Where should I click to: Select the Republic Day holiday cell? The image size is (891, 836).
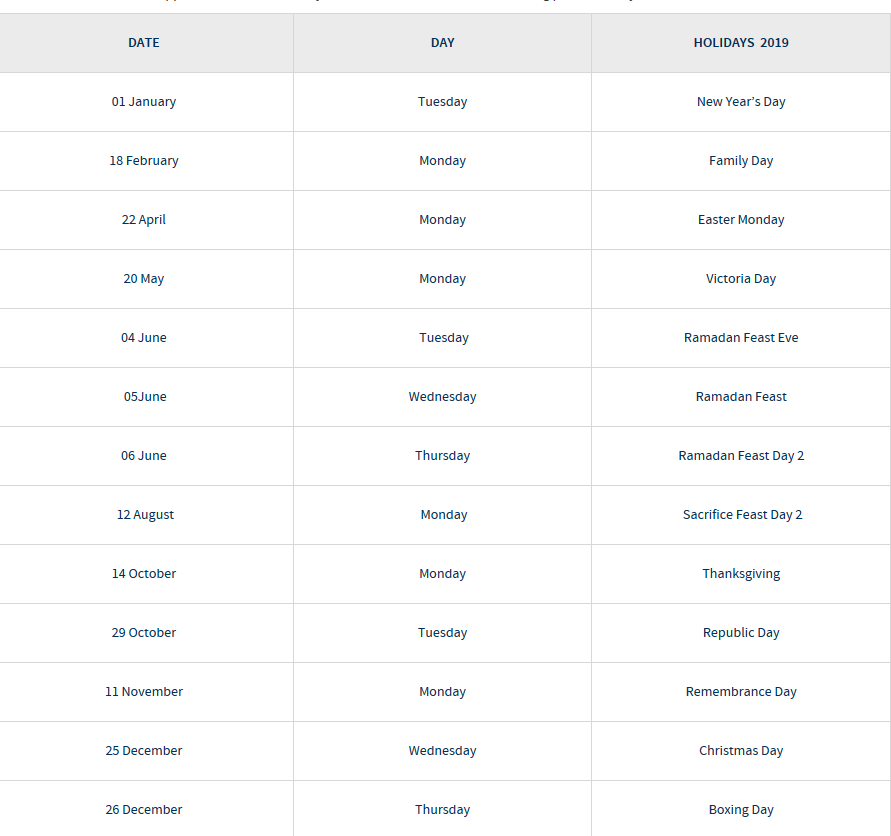pos(741,633)
